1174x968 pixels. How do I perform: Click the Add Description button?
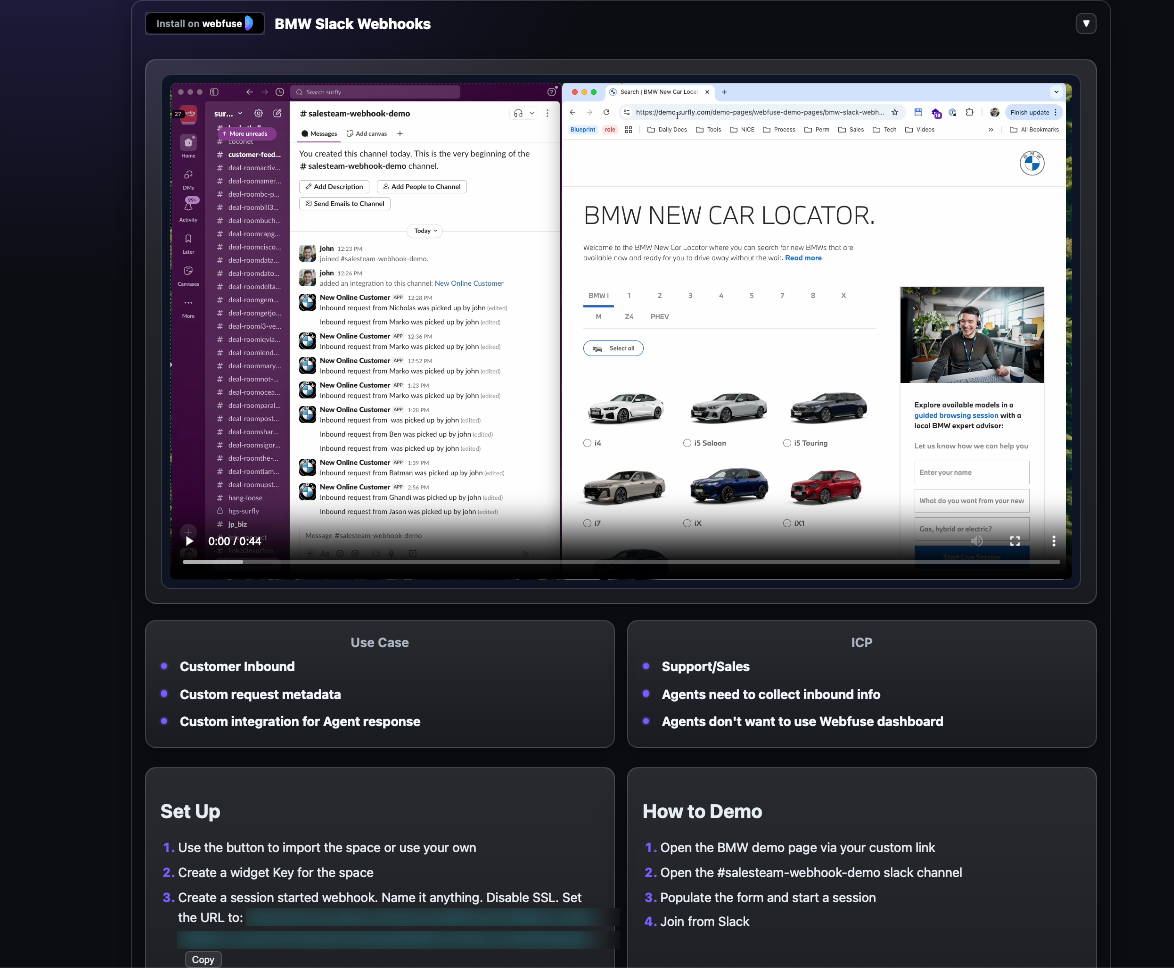click(x=334, y=186)
